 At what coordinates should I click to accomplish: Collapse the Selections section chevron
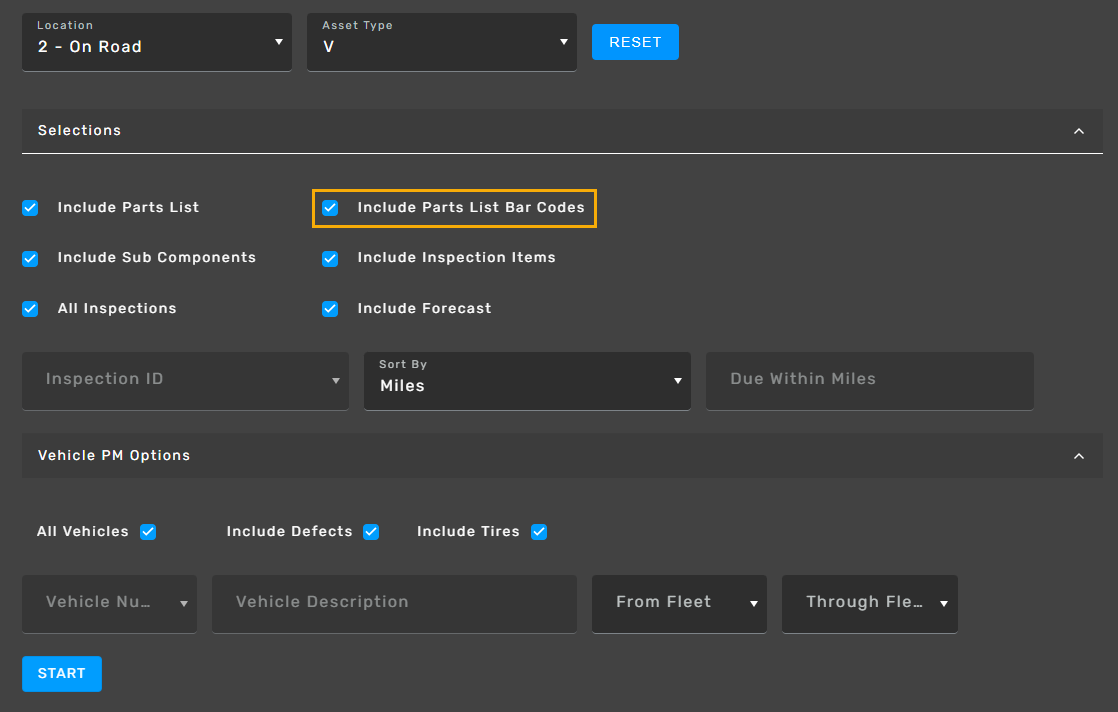click(1079, 131)
